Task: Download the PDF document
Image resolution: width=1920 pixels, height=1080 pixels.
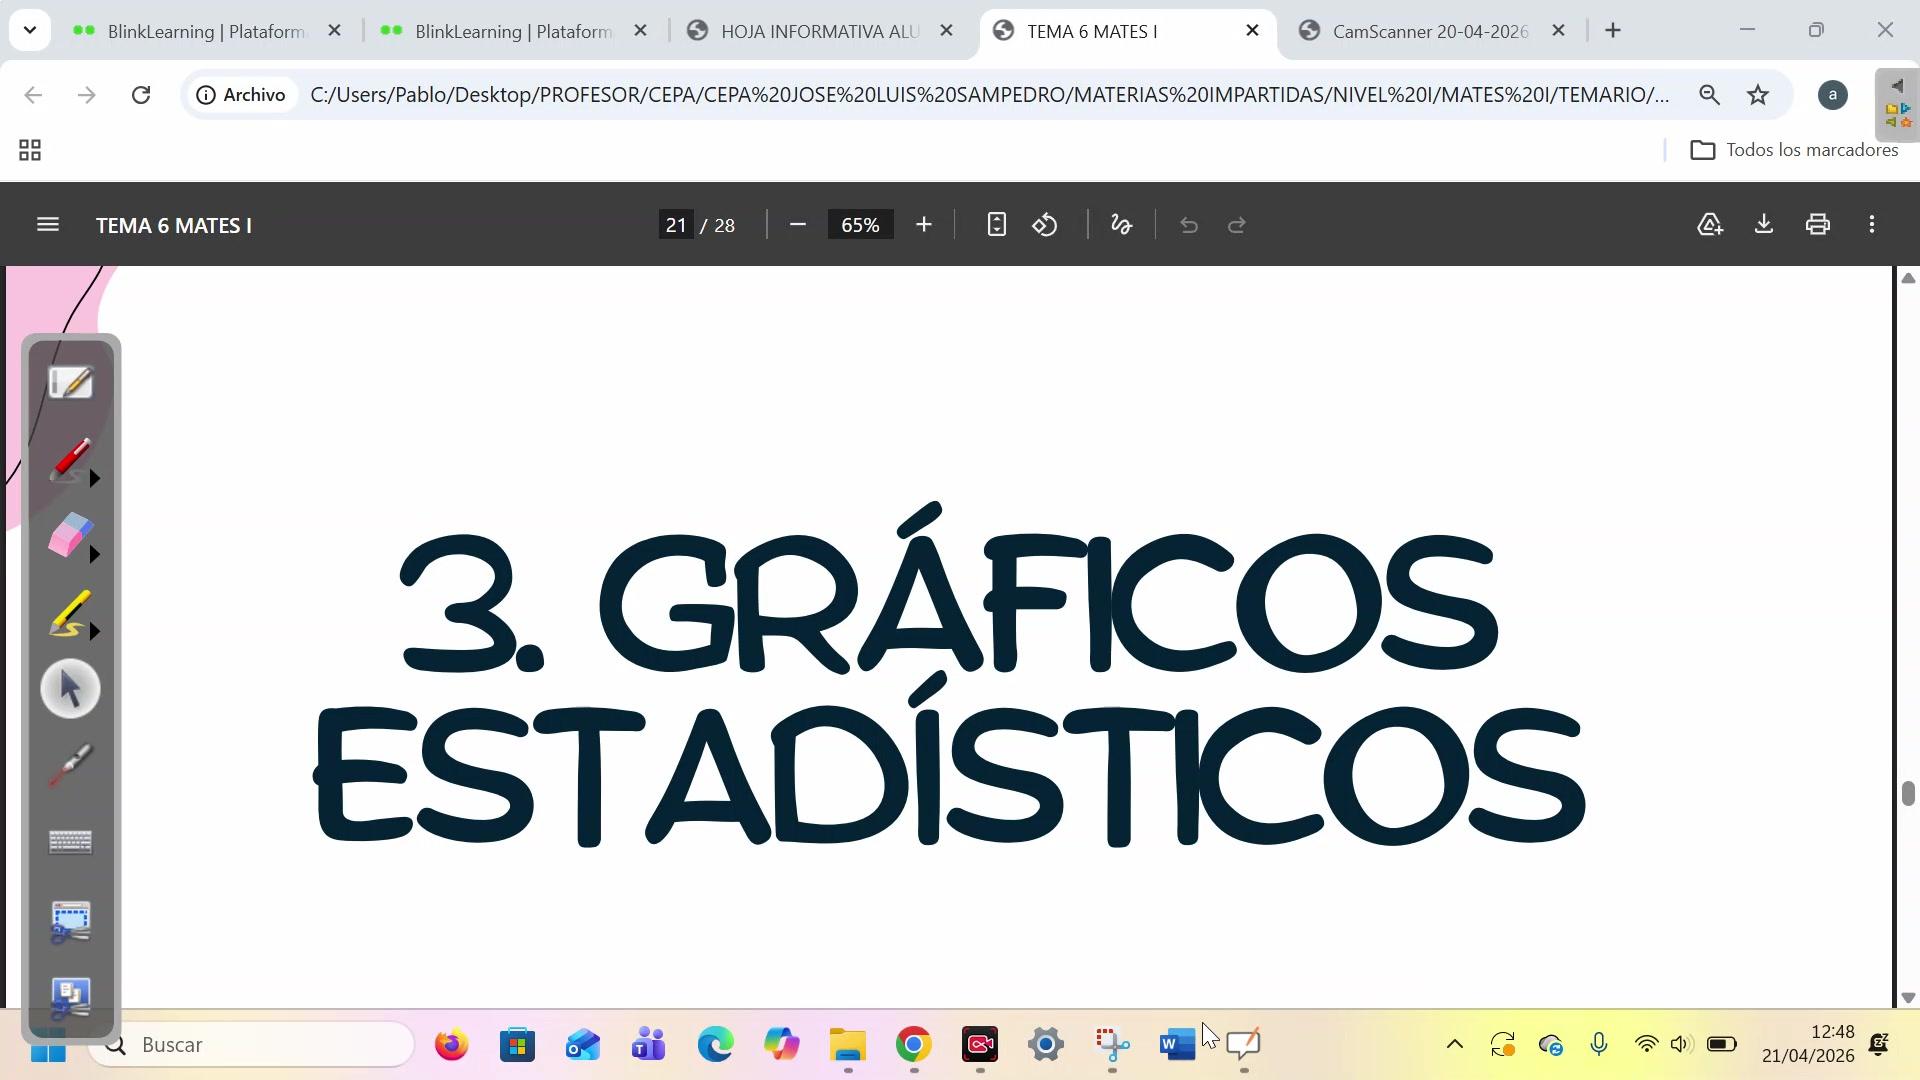Action: pyautogui.click(x=1764, y=225)
